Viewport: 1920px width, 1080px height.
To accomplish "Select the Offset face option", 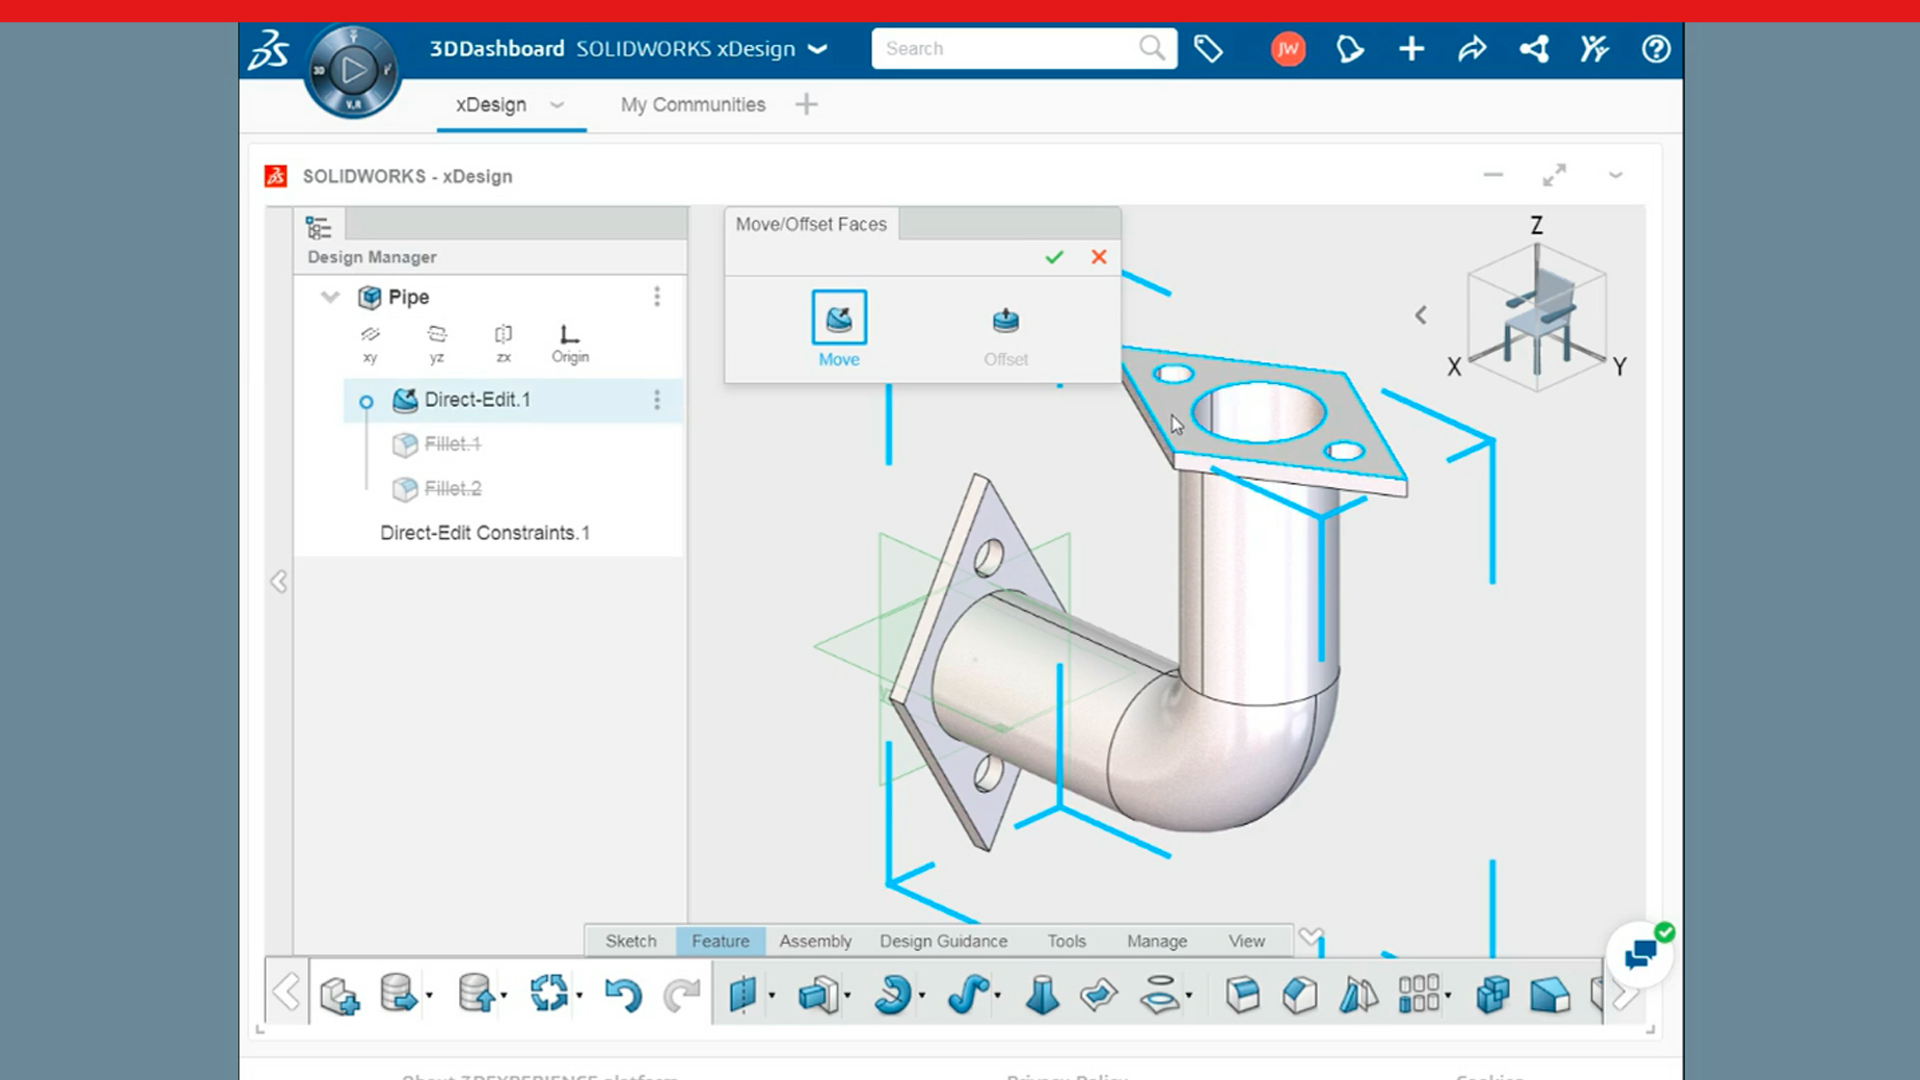I will [1005, 336].
